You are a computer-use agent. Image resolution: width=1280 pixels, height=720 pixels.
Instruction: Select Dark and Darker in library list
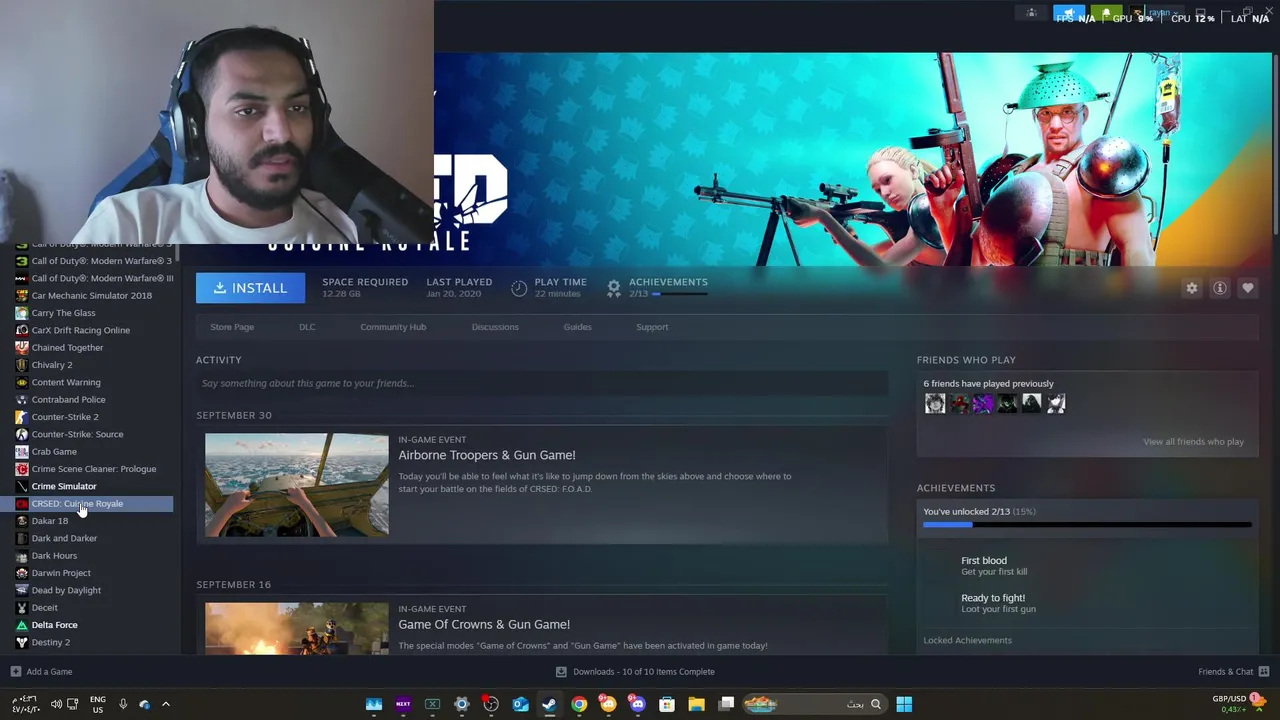click(x=64, y=538)
